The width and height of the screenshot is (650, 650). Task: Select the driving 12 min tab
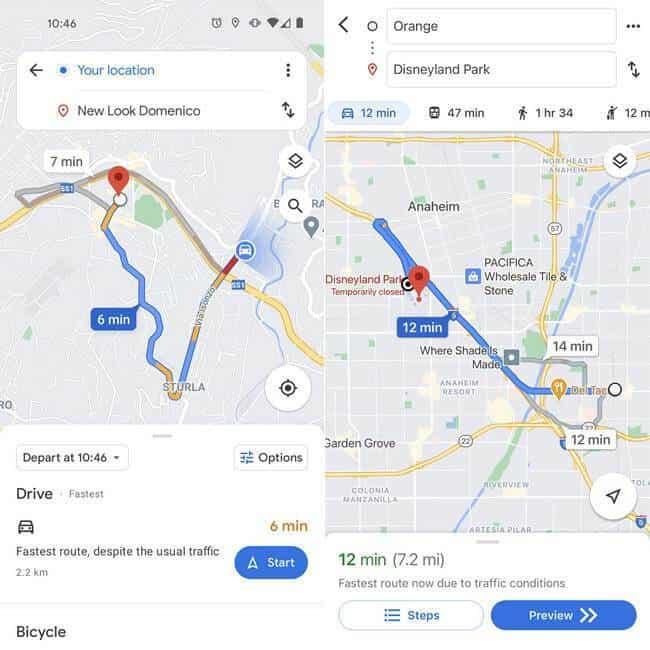click(x=369, y=113)
